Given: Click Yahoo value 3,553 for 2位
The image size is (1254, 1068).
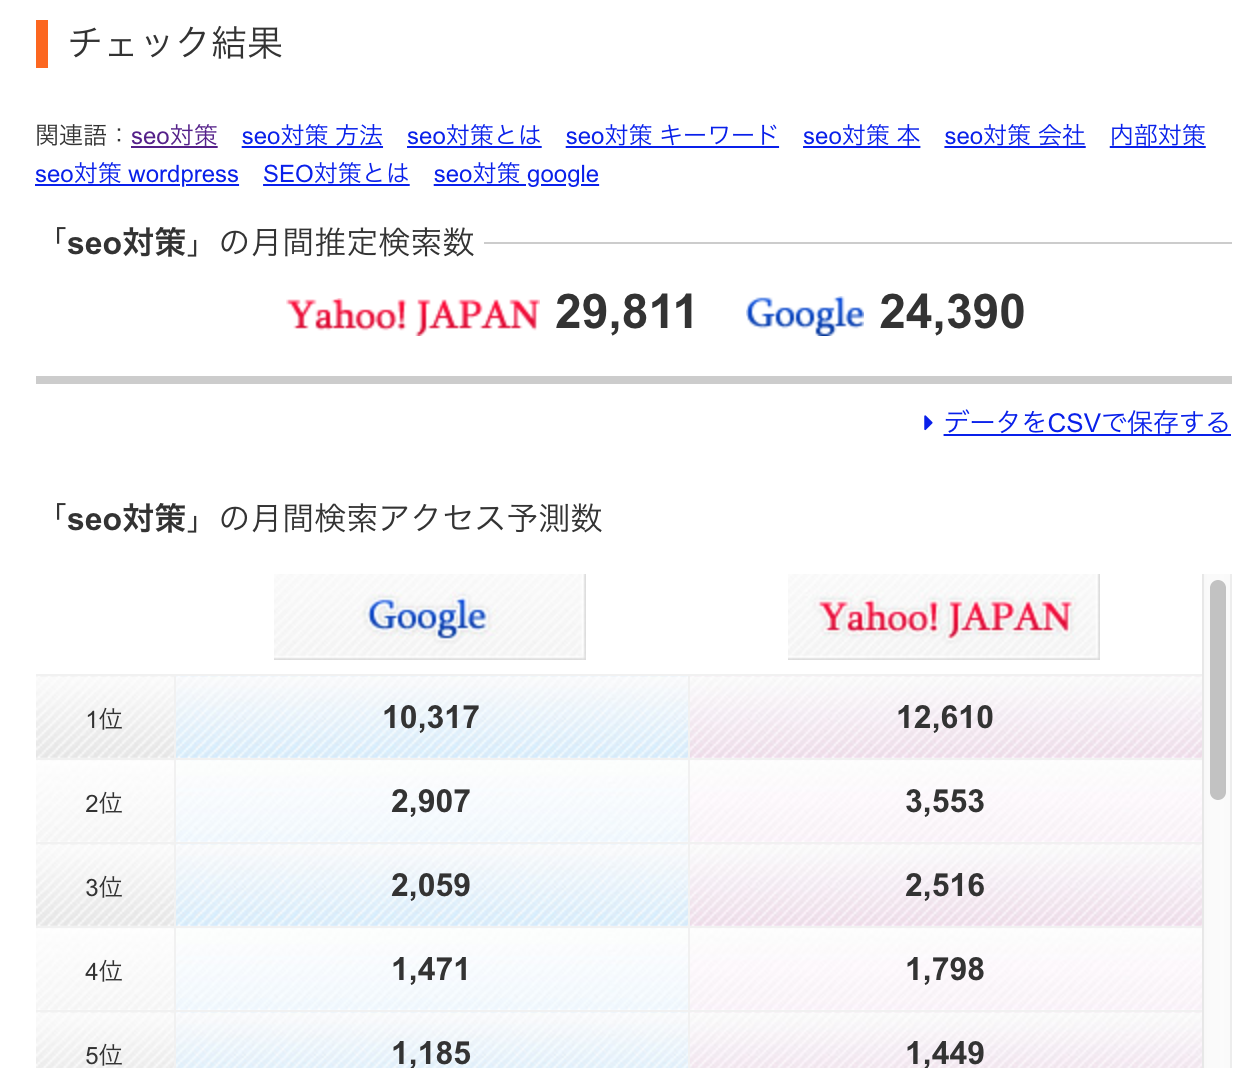Looking at the screenshot, I should (x=945, y=802).
